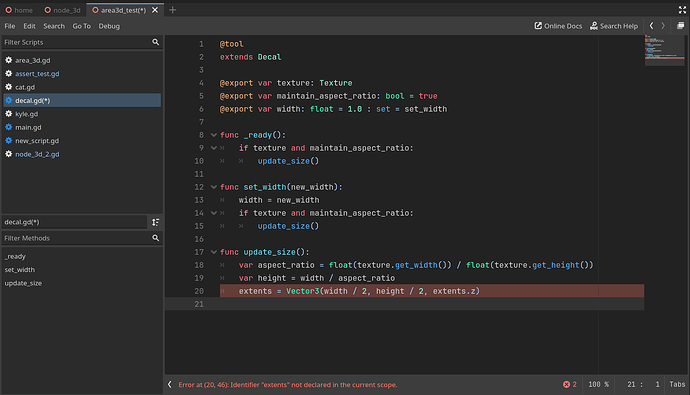
Task: Click the gear icon beside decal.gd(*)
Action: point(8,100)
